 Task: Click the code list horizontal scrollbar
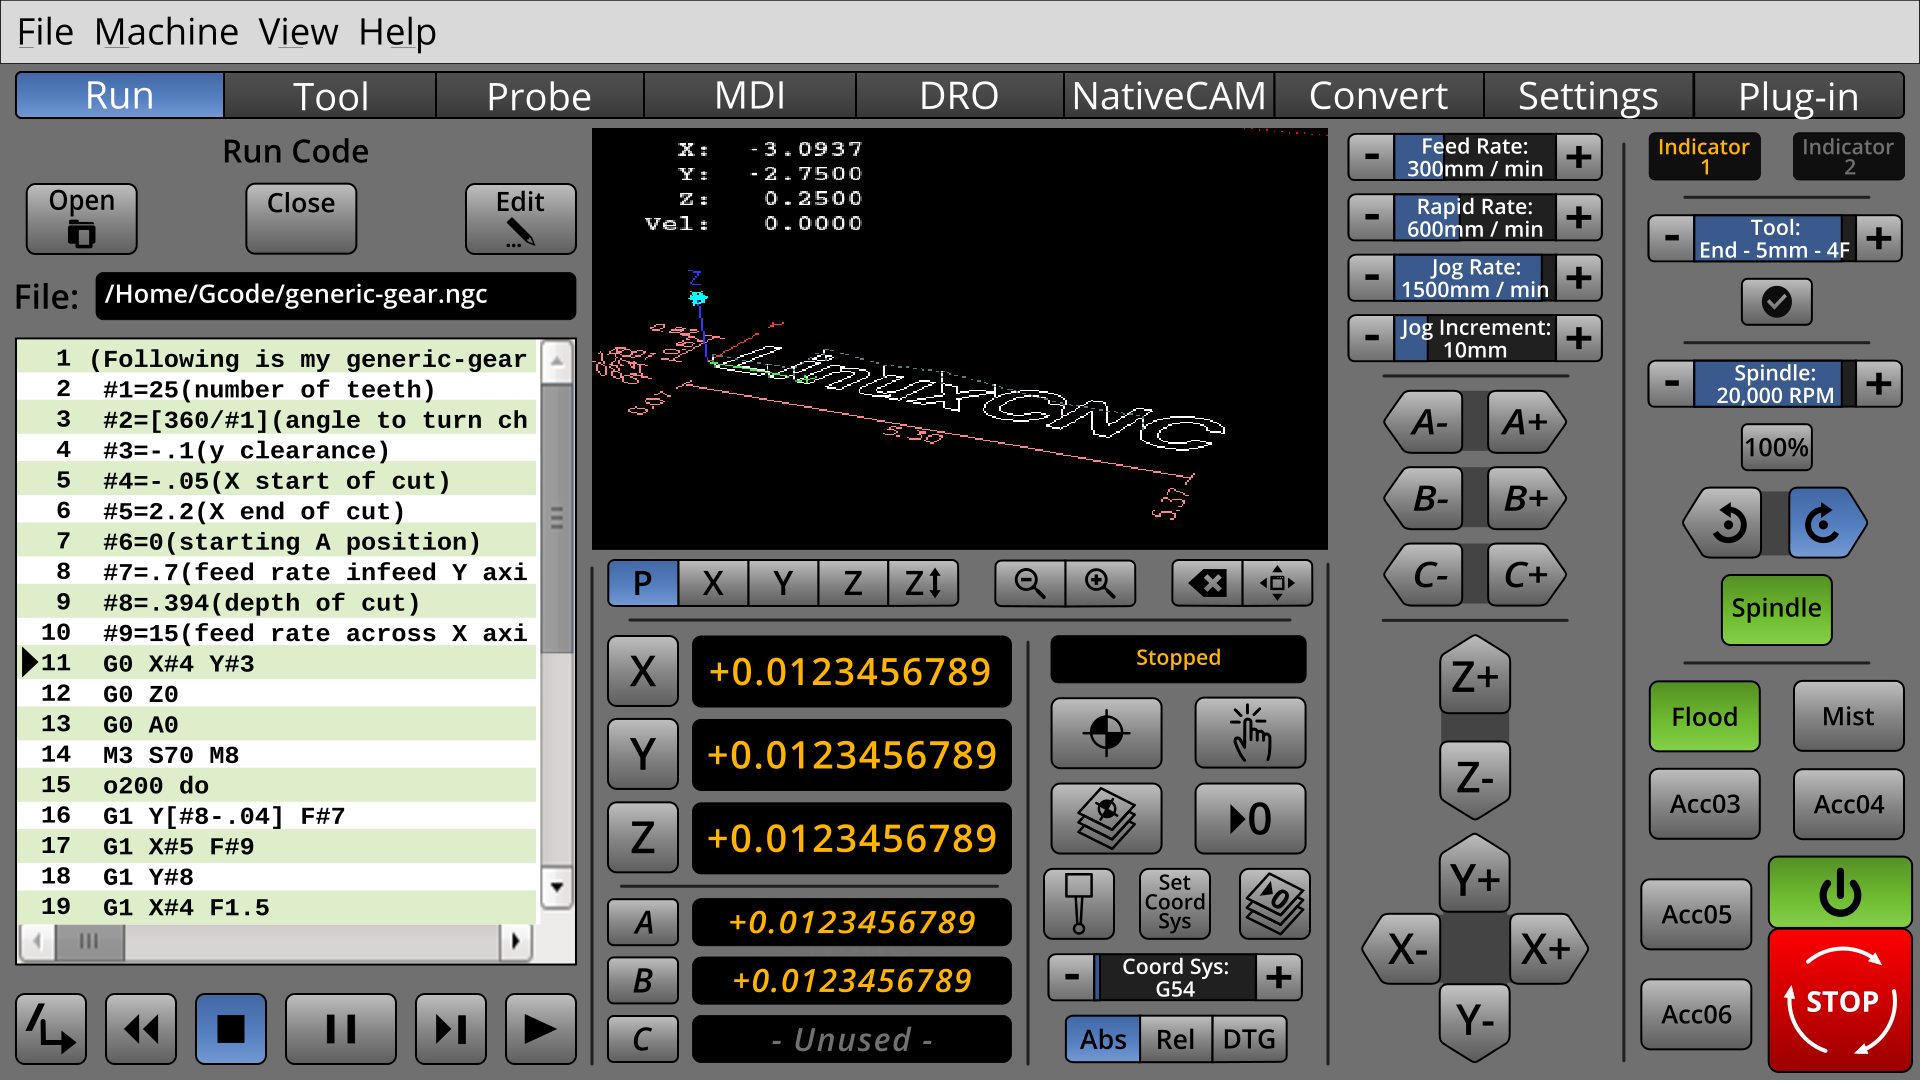pos(274,940)
